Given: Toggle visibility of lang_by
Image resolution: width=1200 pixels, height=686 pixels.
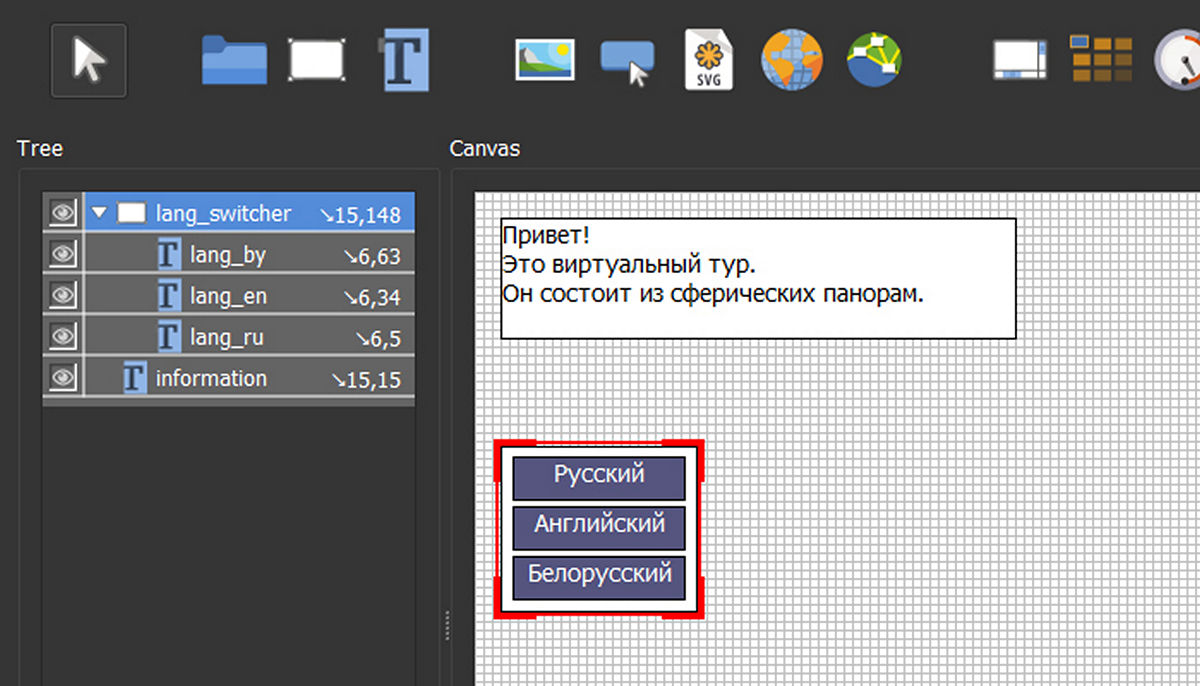Looking at the screenshot, I should tap(63, 255).
